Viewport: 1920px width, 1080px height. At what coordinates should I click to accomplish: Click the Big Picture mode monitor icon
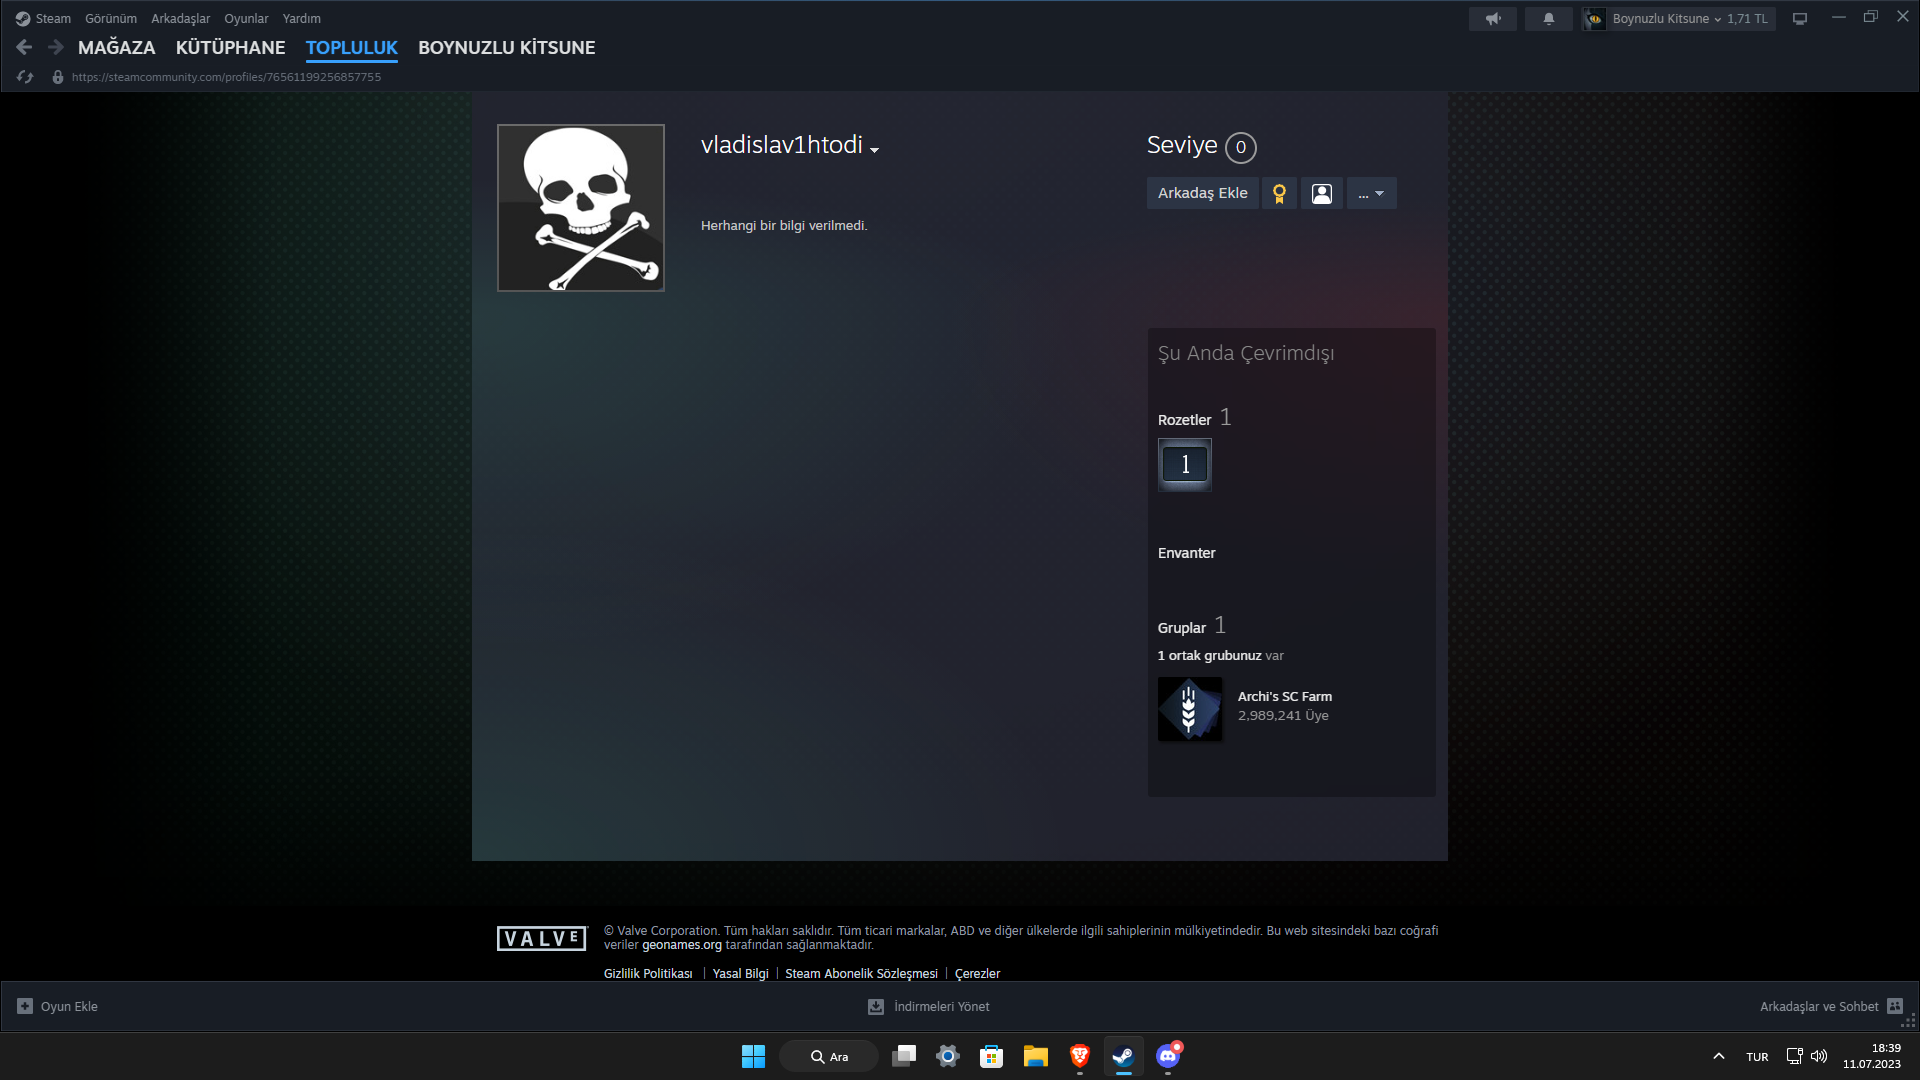click(x=1800, y=19)
